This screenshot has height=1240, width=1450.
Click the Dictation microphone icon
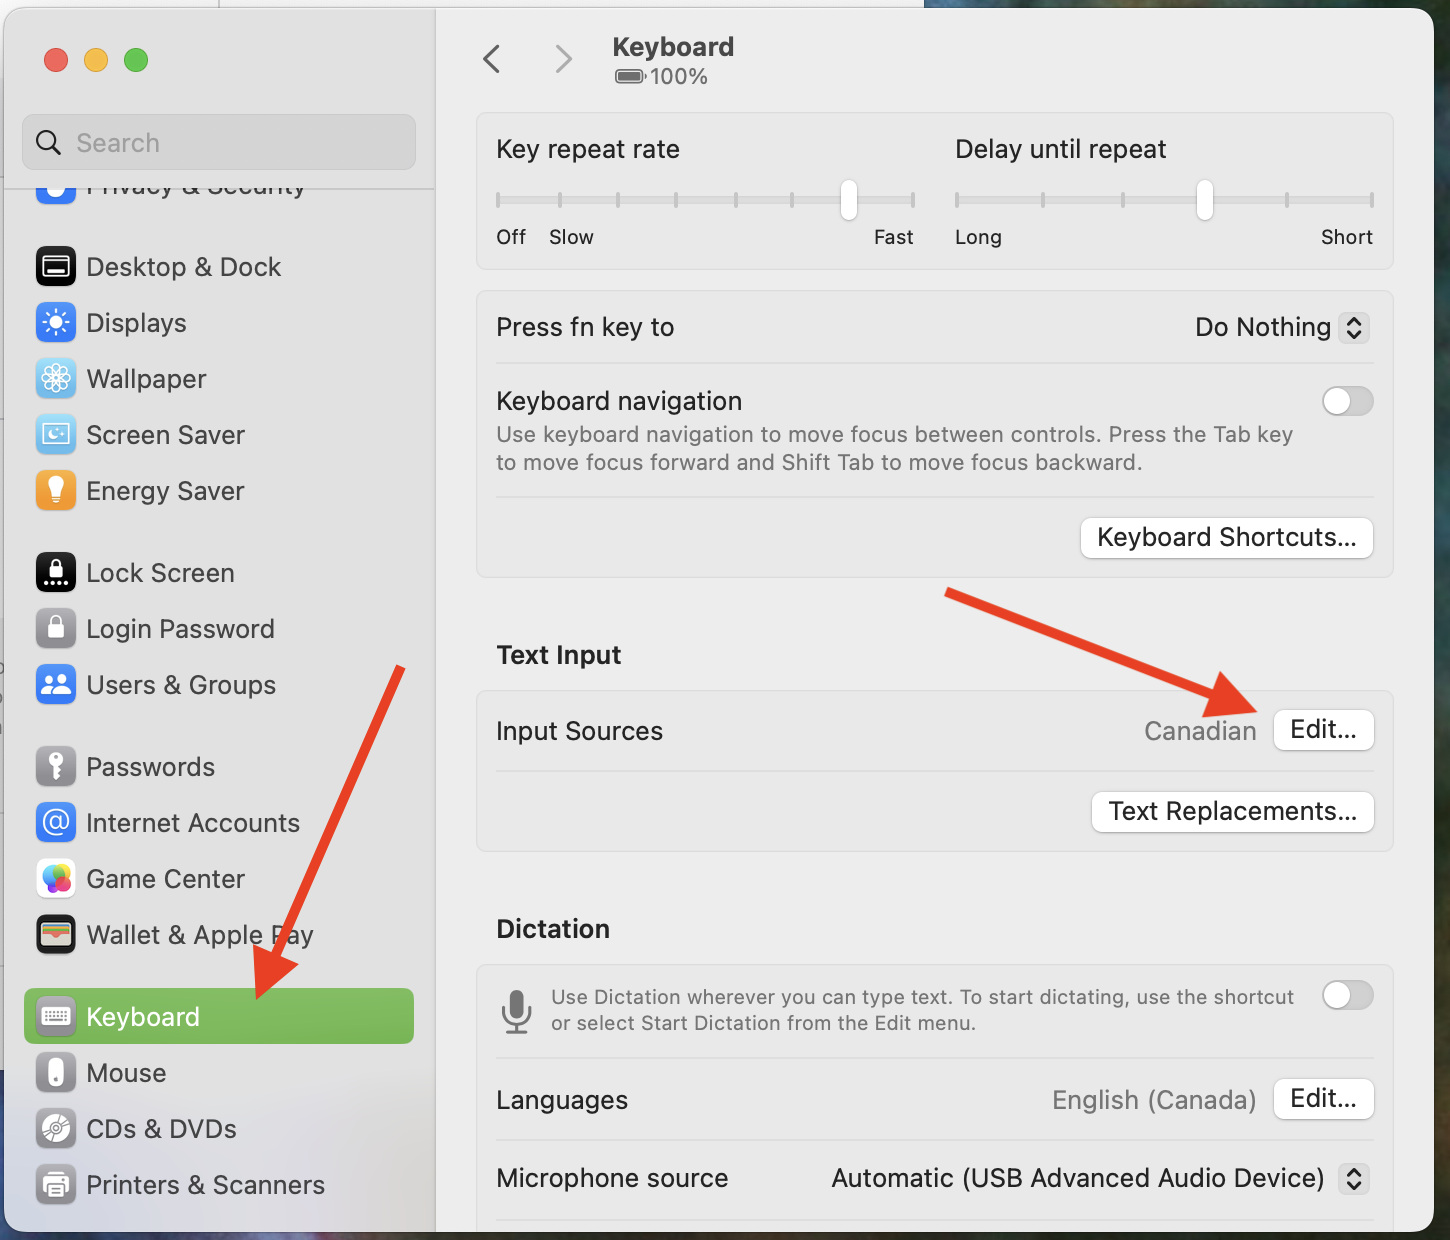coord(517,1011)
